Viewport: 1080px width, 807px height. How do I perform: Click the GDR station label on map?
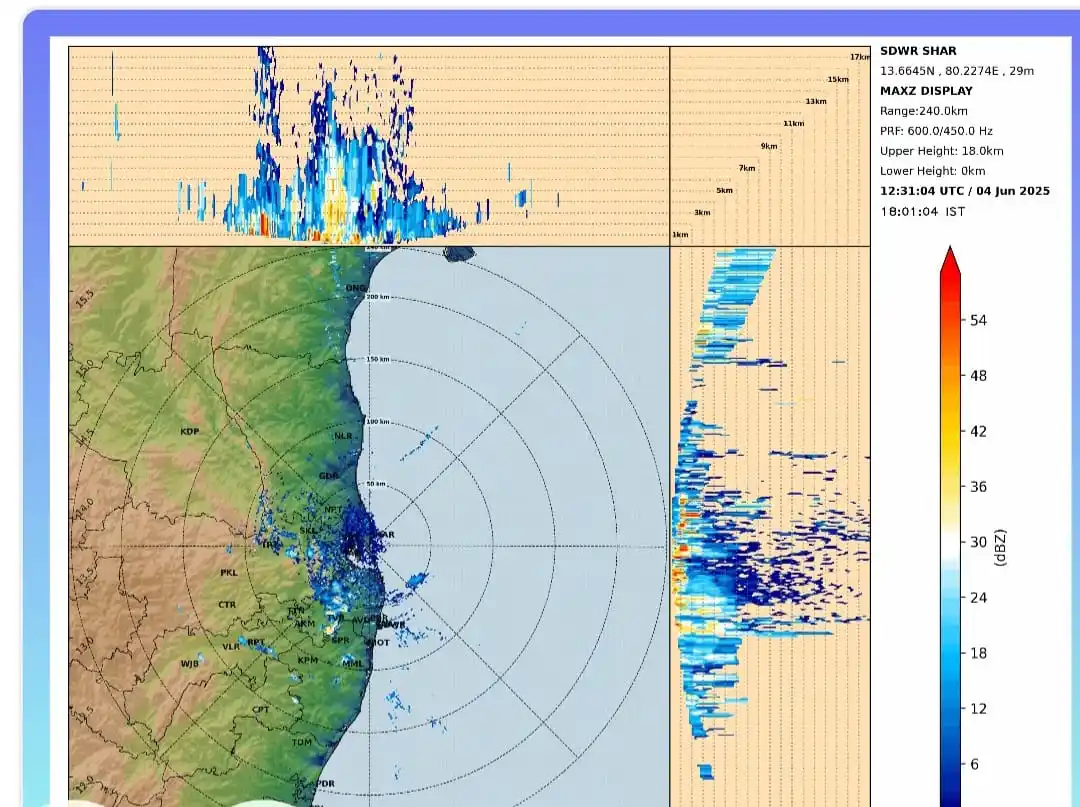pos(329,476)
